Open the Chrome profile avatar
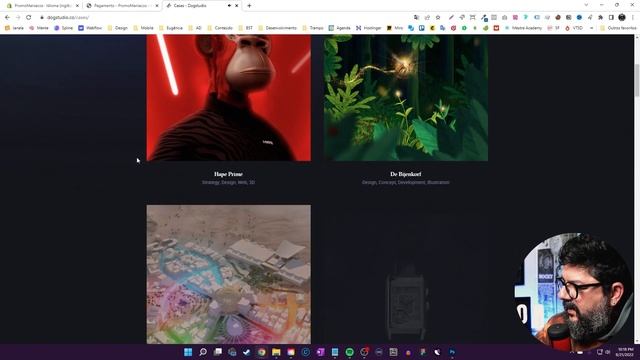The width and height of the screenshot is (640, 360). (622, 18)
